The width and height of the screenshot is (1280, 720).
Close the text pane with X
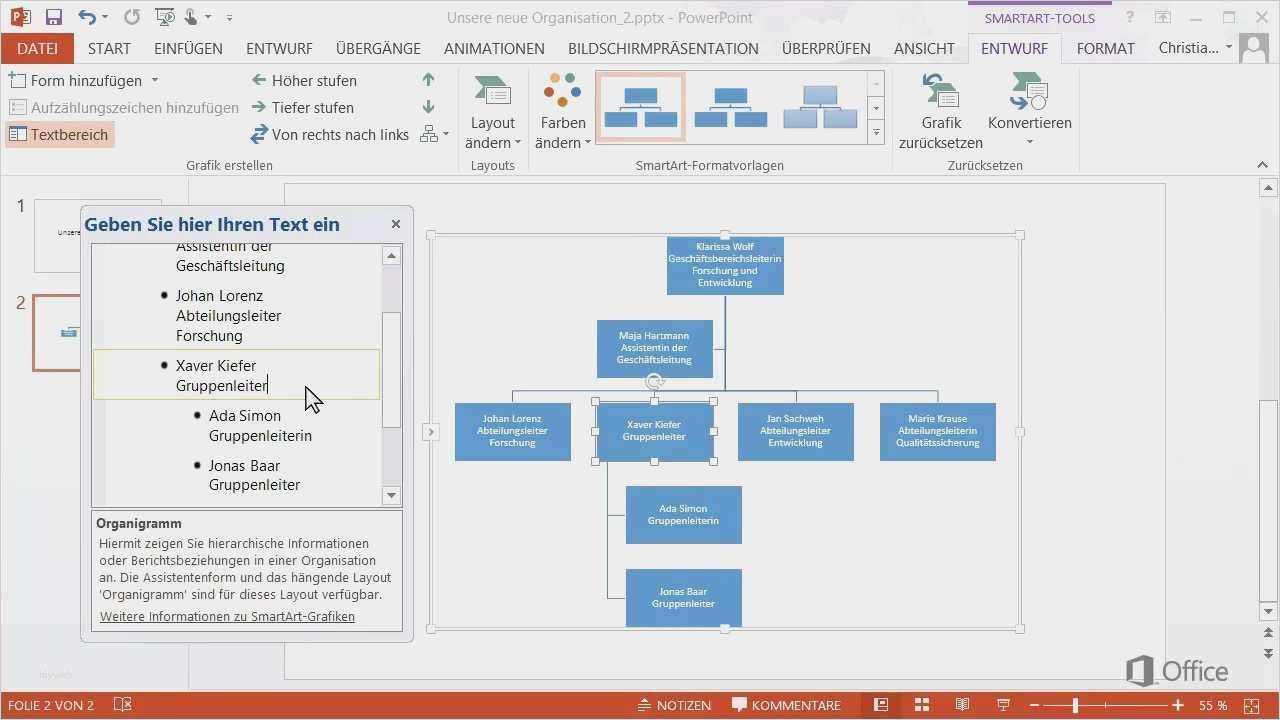pyautogui.click(x=396, y=224)
